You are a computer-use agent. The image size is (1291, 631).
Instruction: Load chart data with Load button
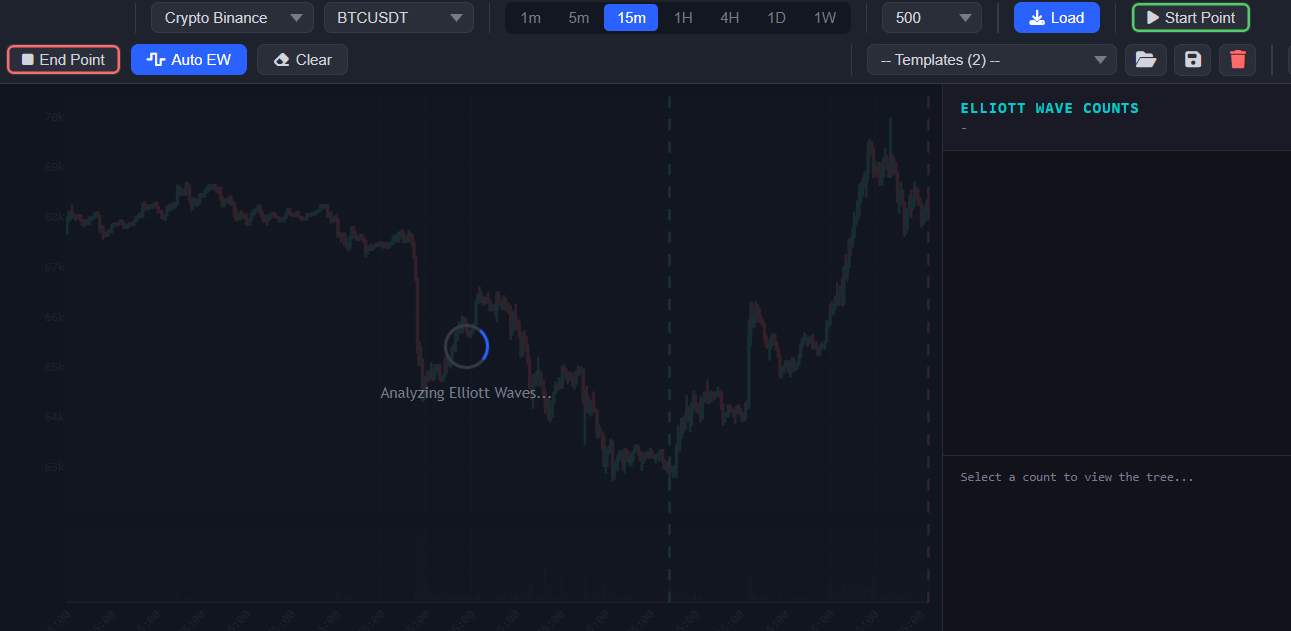(x=1056, y=18)
